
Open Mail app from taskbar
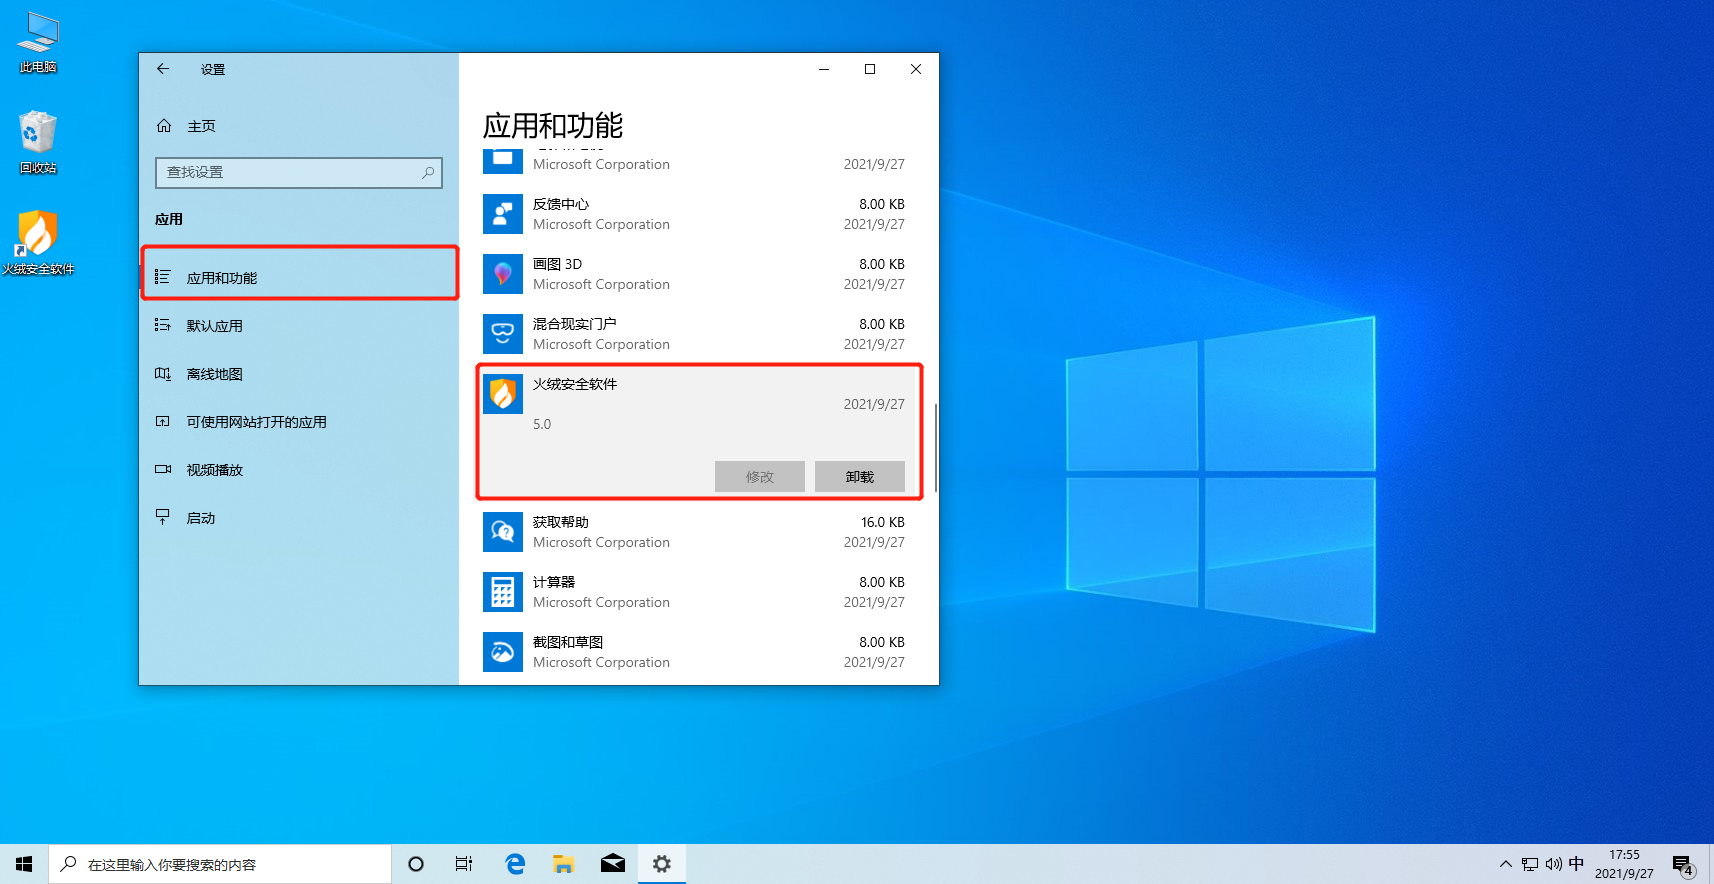point(613,864)
